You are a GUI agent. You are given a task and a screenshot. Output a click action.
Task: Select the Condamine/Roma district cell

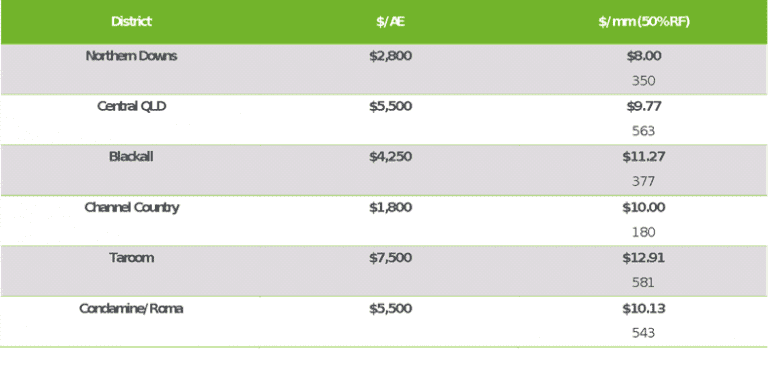(x=131, y=309)
